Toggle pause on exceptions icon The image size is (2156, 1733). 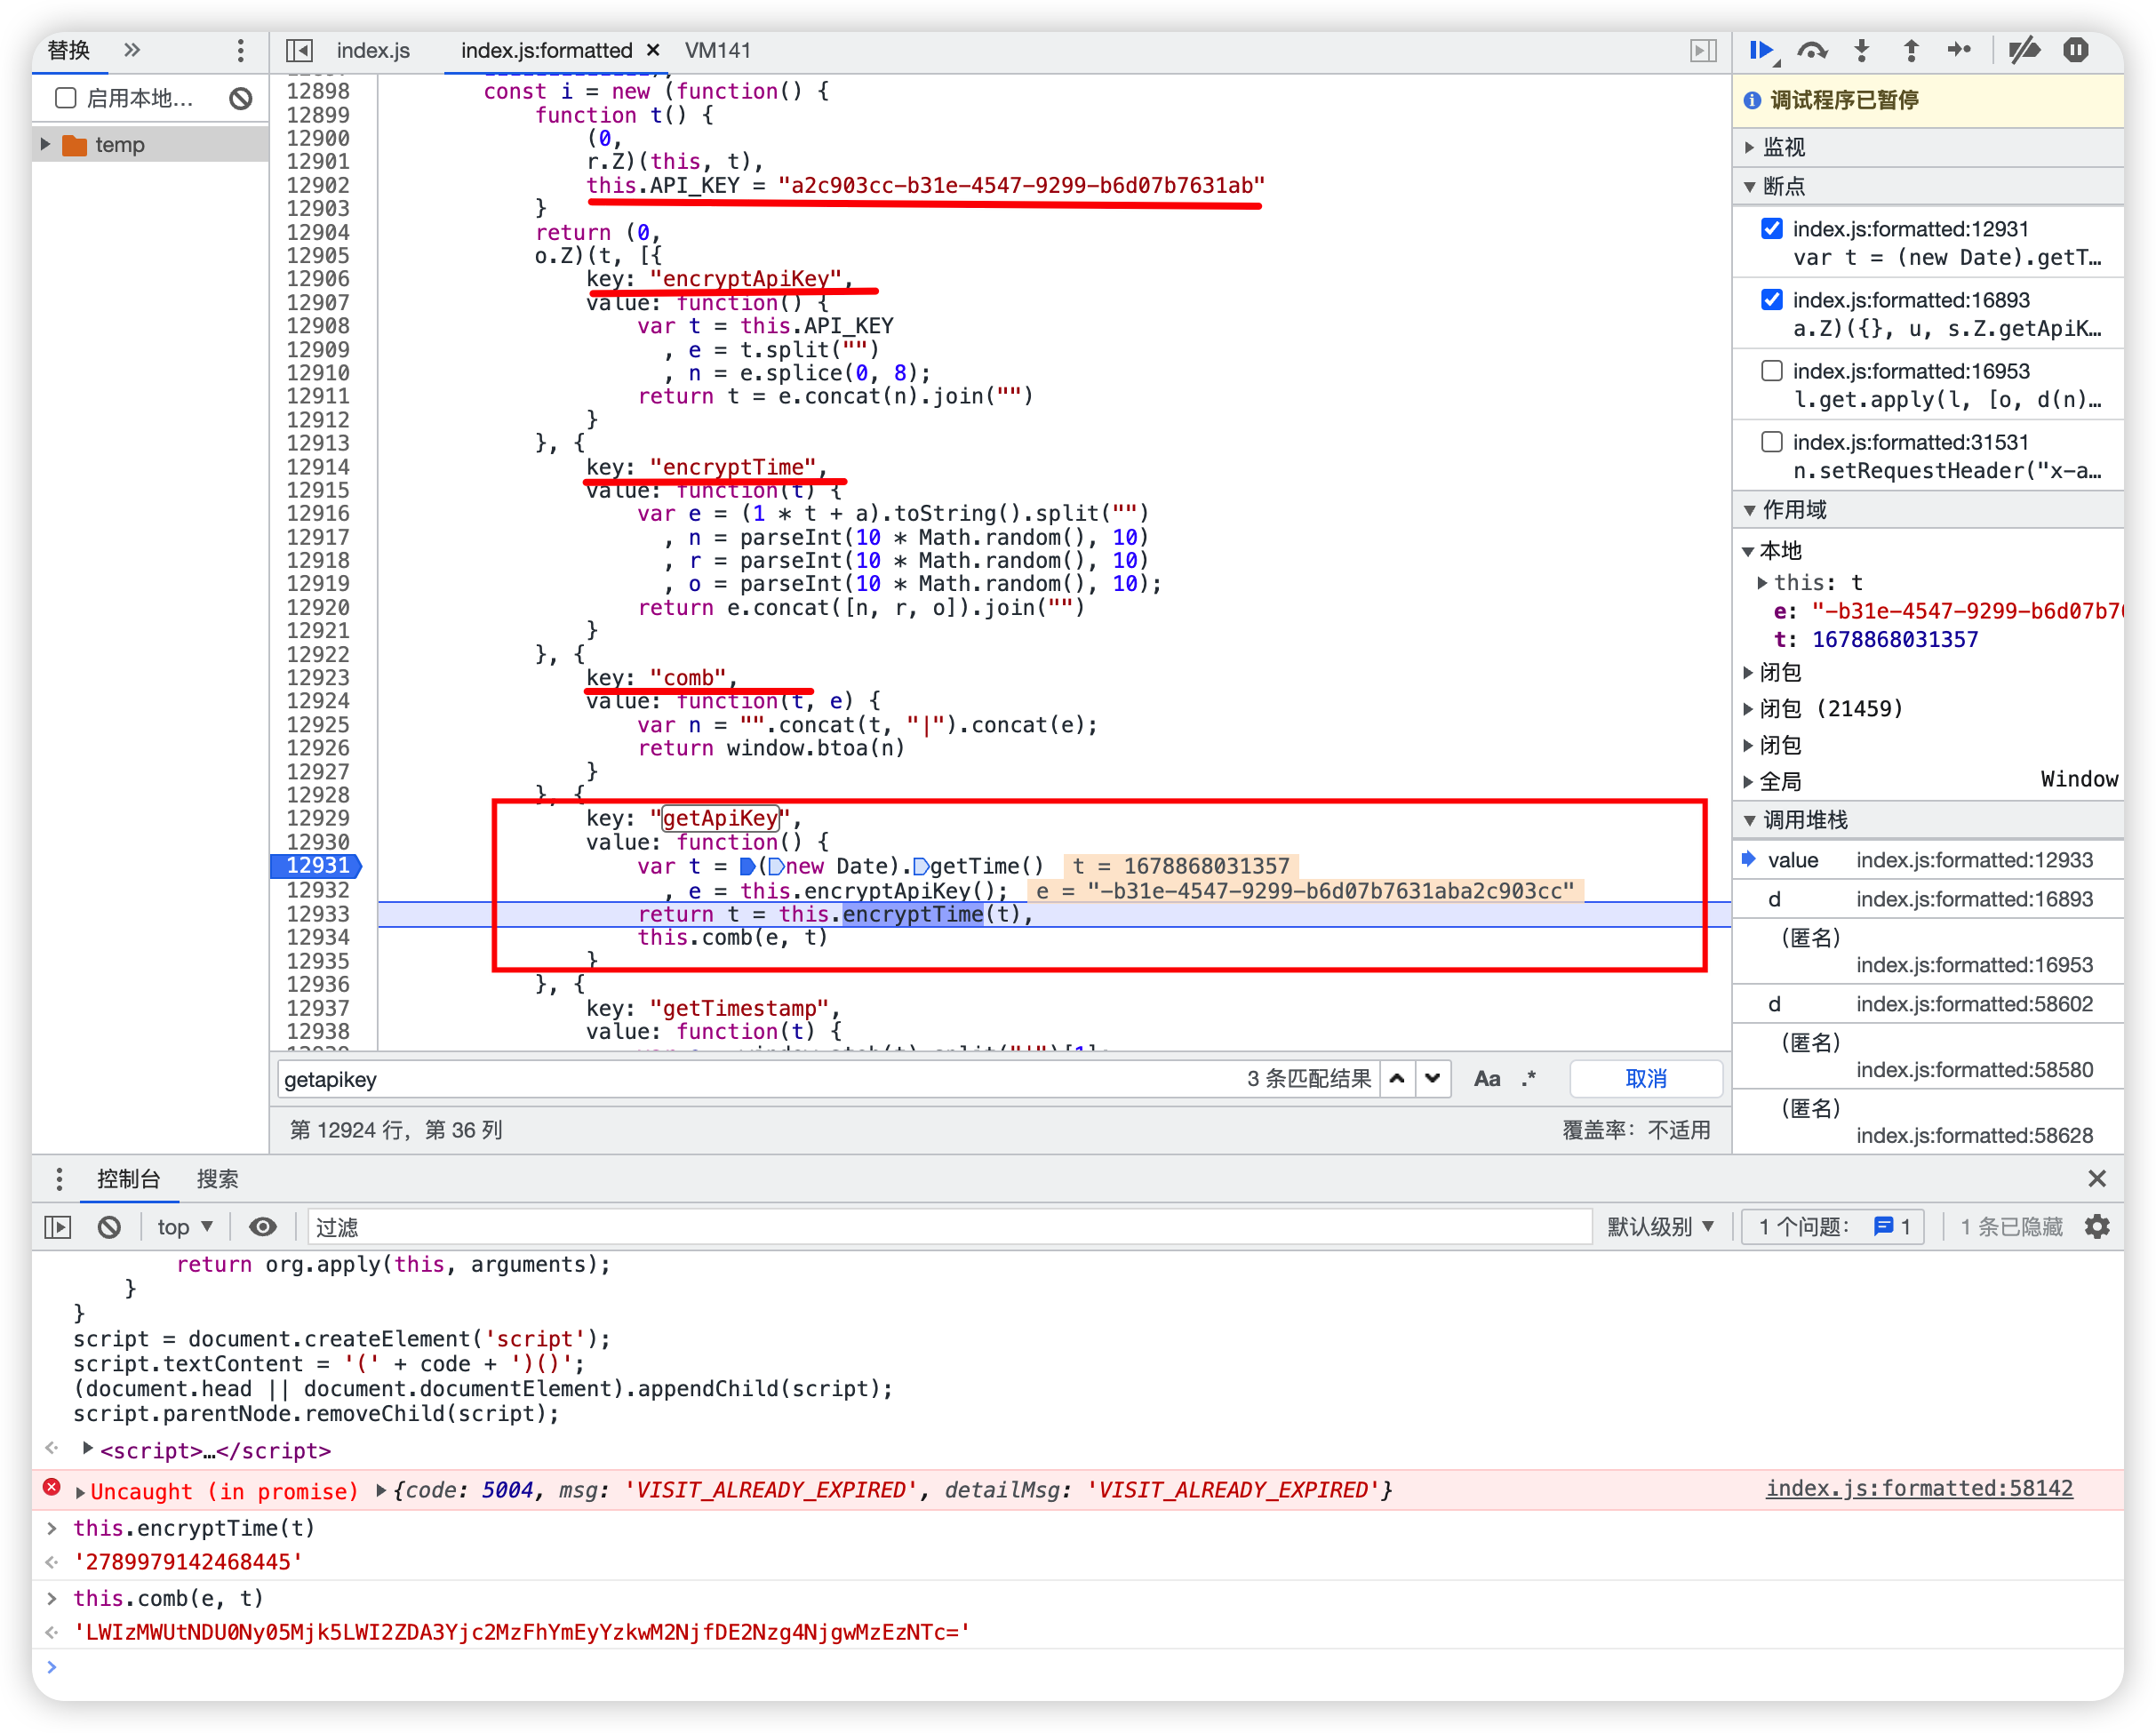(2076, 50)
